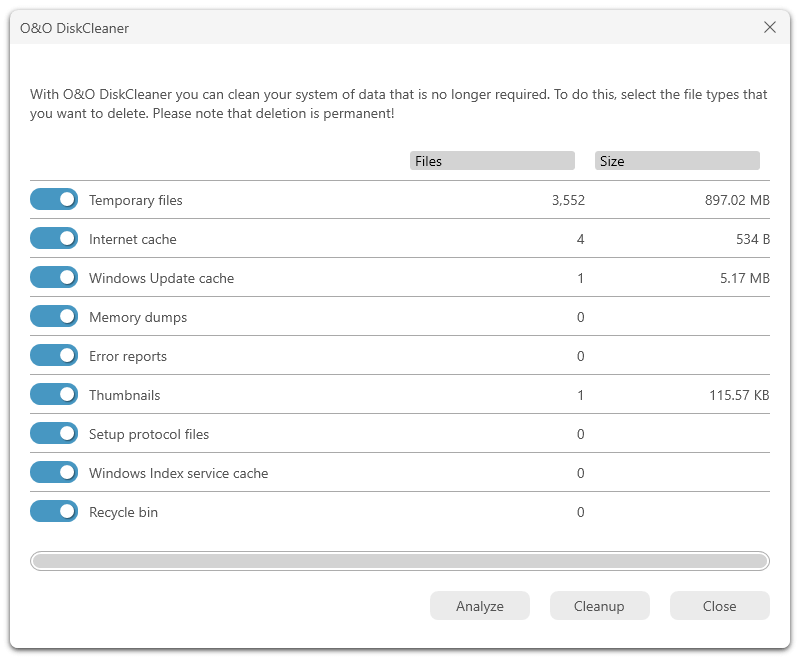Click the Files column header
Screen dimensions: 800x658
492,161
